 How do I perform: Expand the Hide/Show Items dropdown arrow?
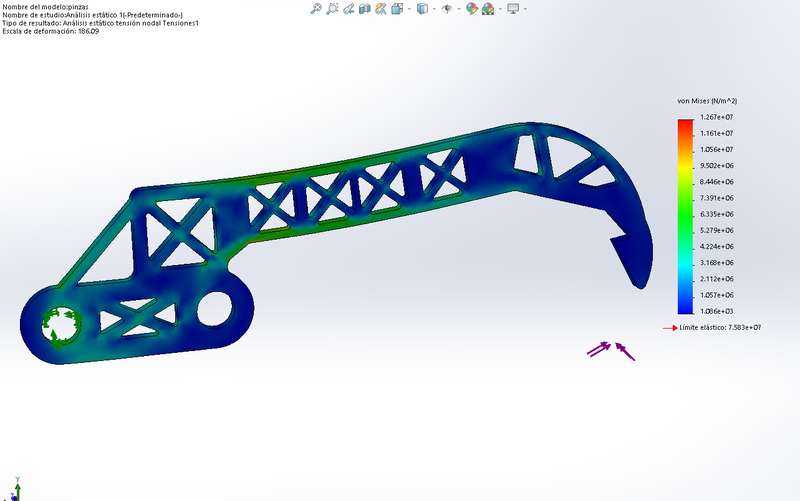tap(459, 9)
